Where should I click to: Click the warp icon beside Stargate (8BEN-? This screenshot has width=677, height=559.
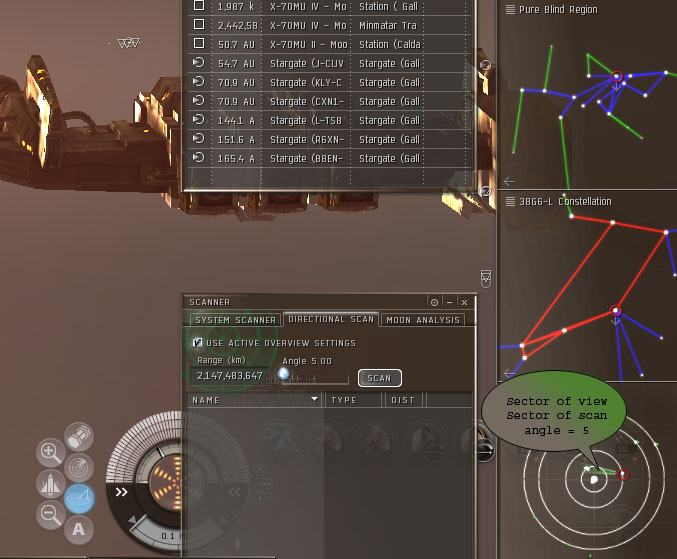coord(199,158)
